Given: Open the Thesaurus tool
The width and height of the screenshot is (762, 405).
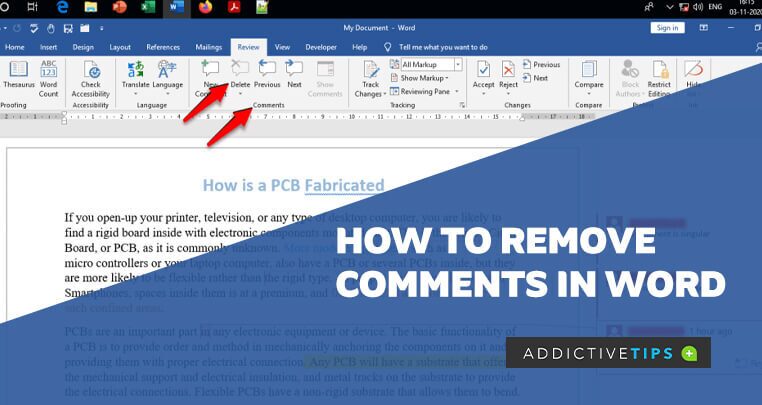Looking at the screenshot, I should [x=19, y=75].
